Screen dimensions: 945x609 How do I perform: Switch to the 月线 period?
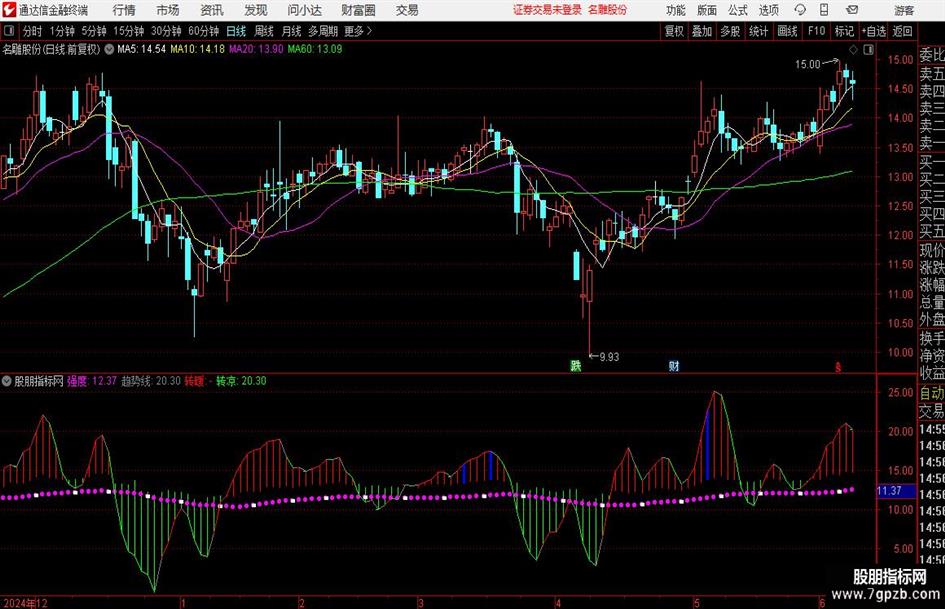(x=291, y=31)
